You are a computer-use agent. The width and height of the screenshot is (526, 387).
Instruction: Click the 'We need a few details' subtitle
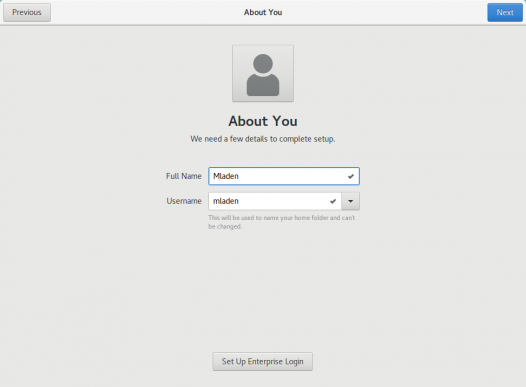pos(263,139)
